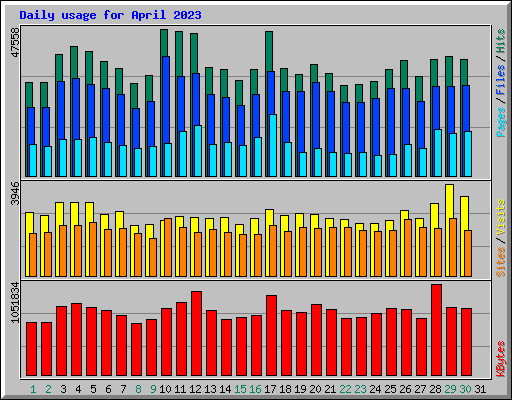Click day 1 on the x-axis

click(33, 389)
